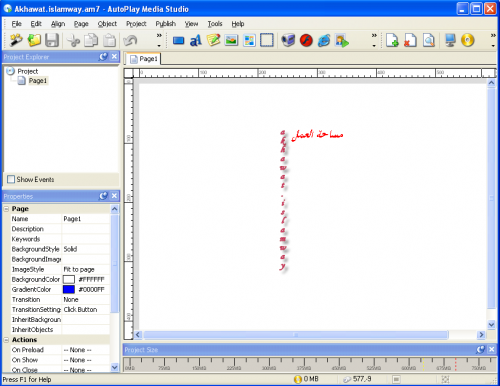Collapse the Page properties section
Image resolution: width=500 pixels, height=386 pixels.
[6, 209]
